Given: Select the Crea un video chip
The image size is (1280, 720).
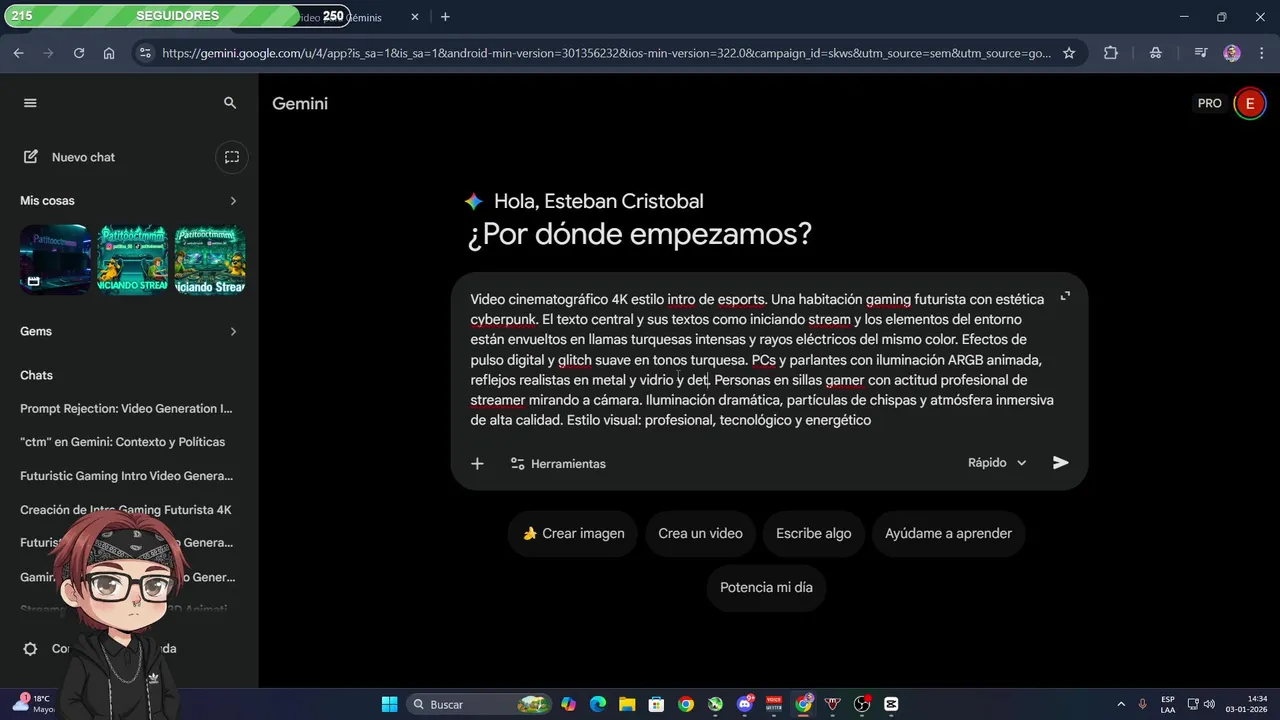Looking at the screenshot, I should [700, 534].
